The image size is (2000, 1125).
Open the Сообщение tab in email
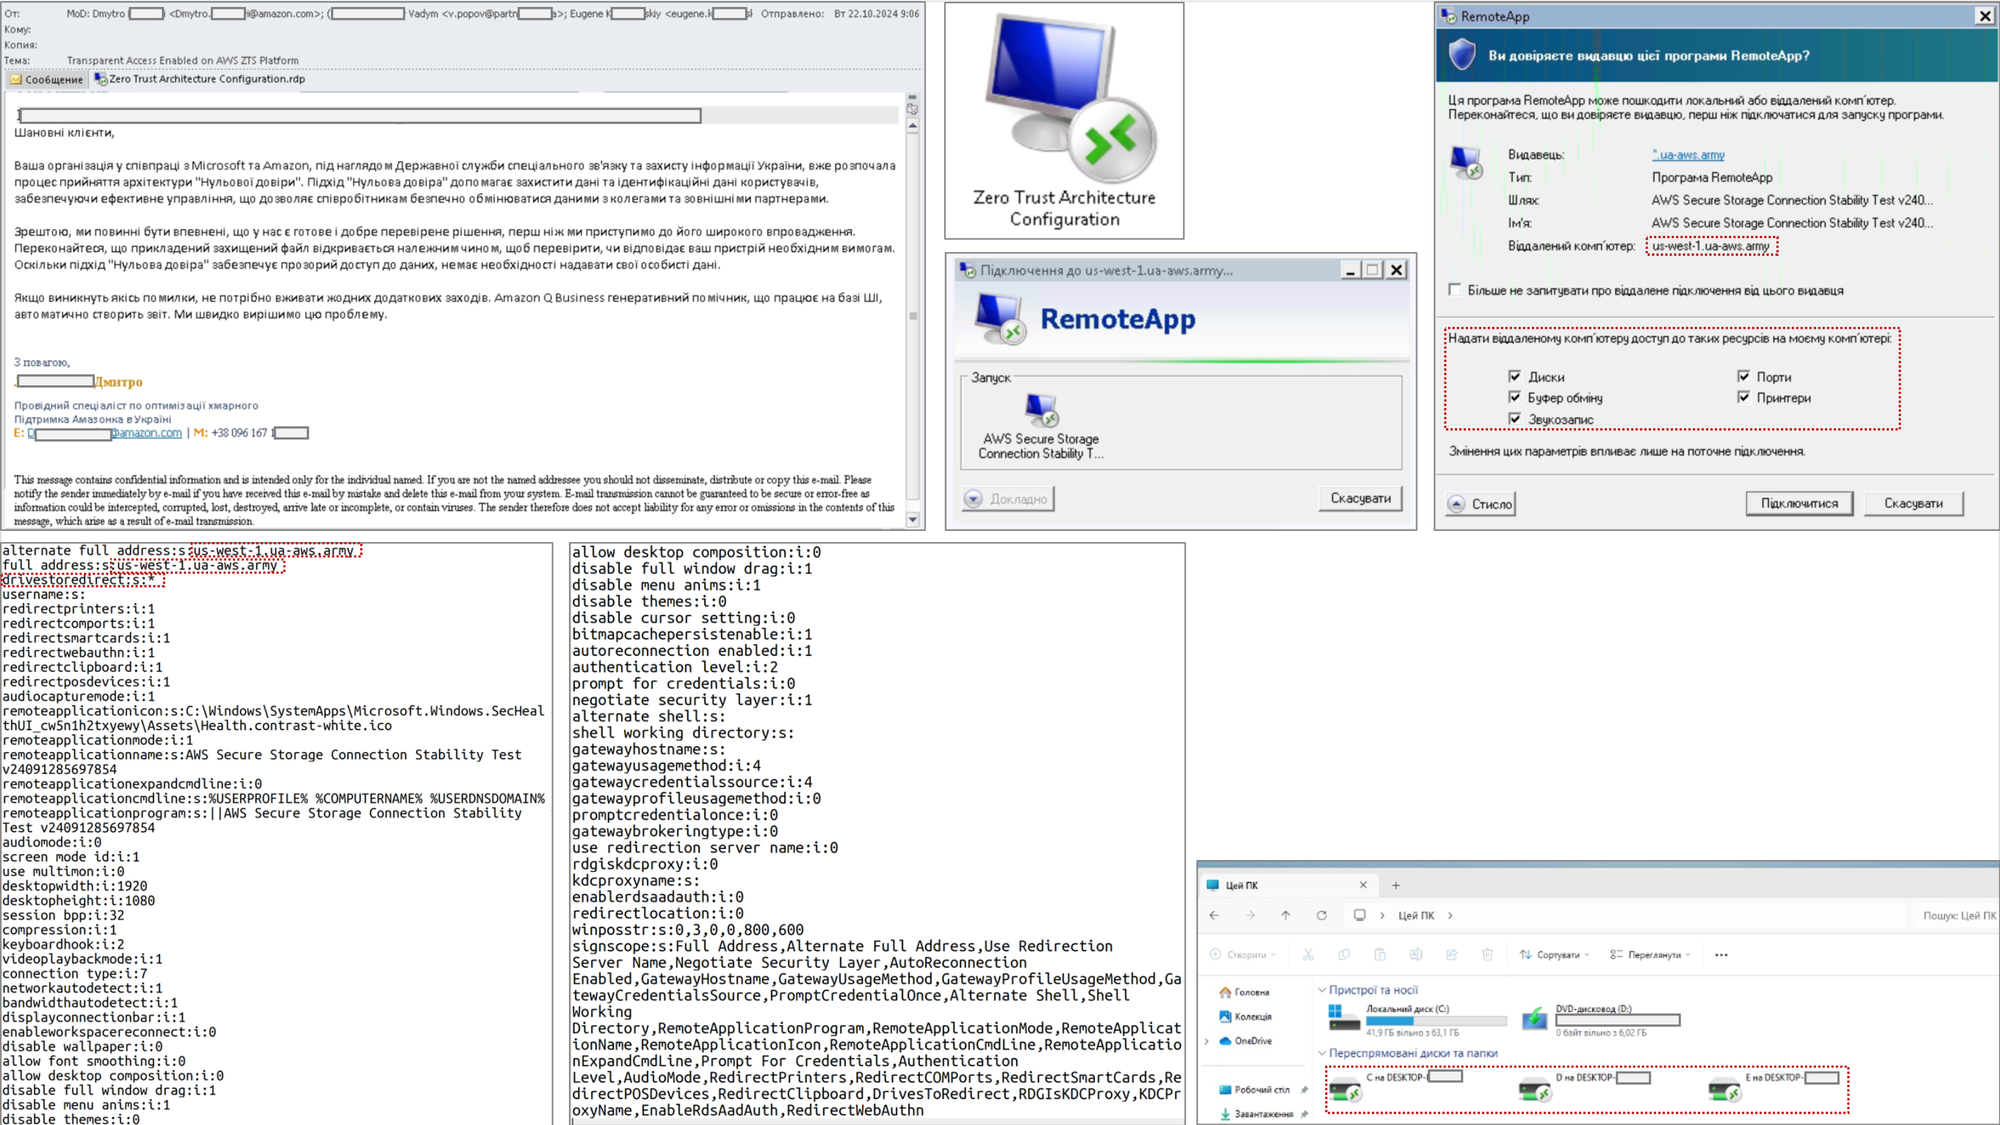point(46,79)
